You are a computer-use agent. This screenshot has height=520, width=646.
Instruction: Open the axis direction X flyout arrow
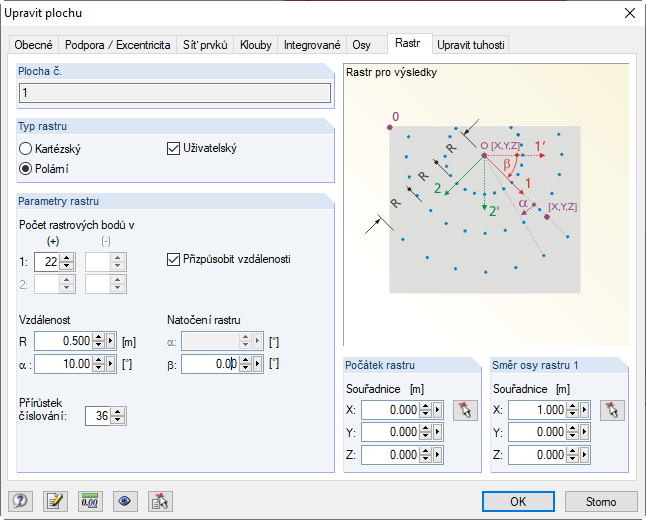pyautogui.click(x=584, y=410)
